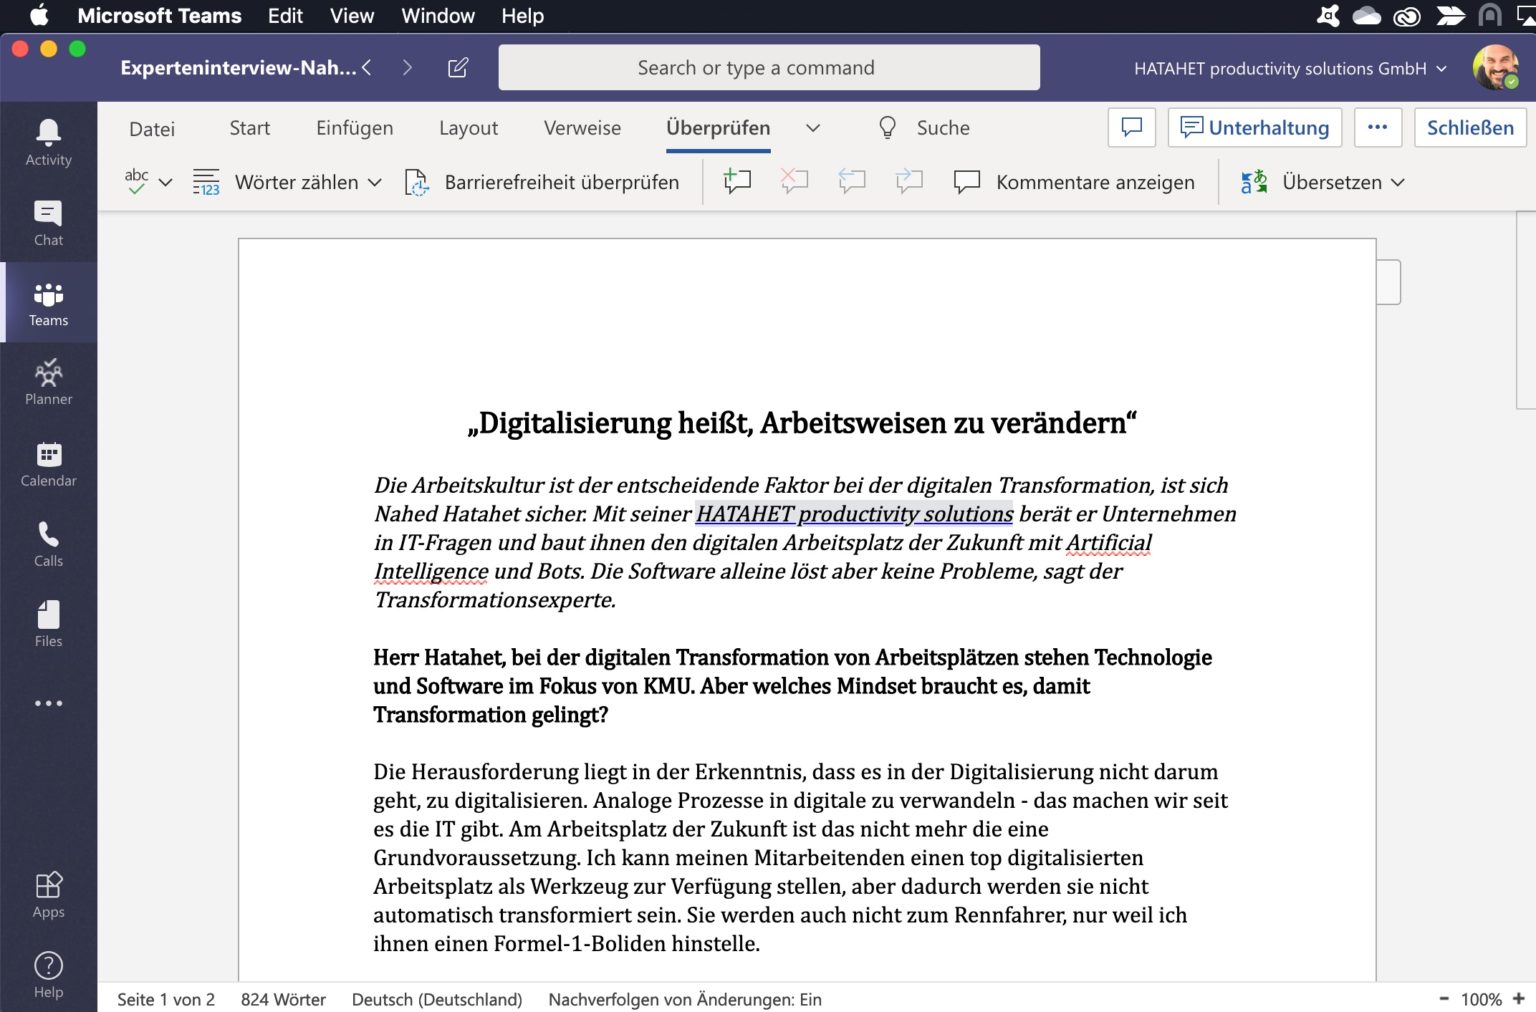
Task: Click Nachverfolgen von Änderungen: Ein
Action: (x=685, y=999)
